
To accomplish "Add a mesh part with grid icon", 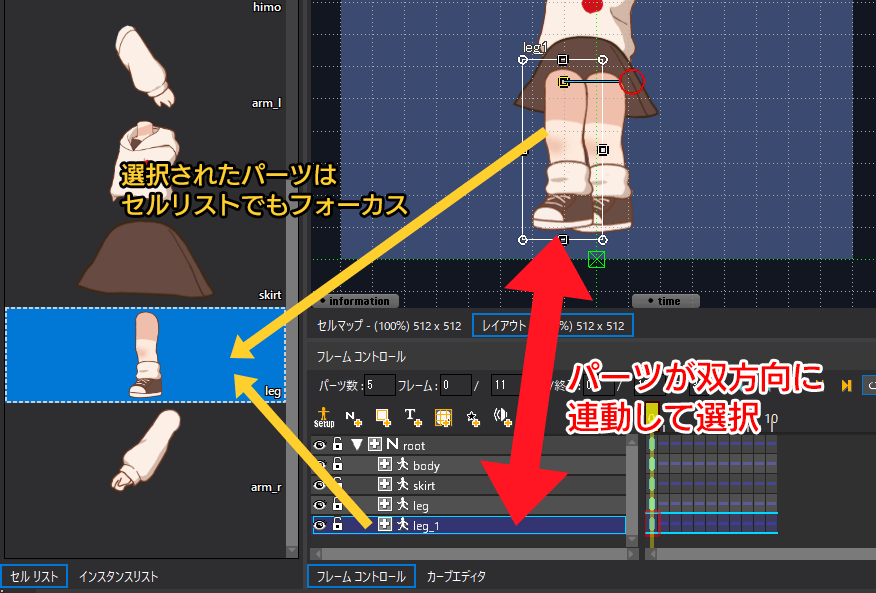I will (x=443, y=418).
